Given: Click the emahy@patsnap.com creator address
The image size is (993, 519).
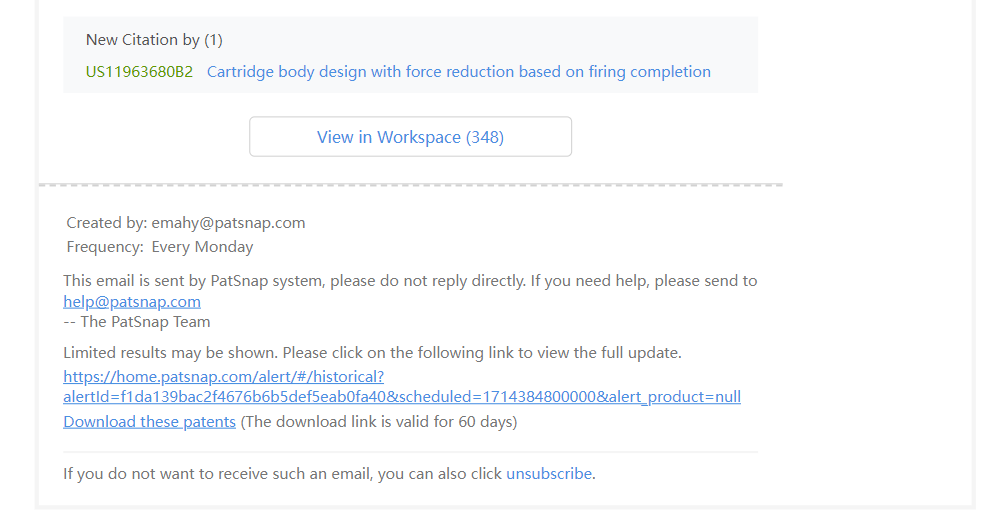Looking at the screenshot, I should (x=228, y=223).
